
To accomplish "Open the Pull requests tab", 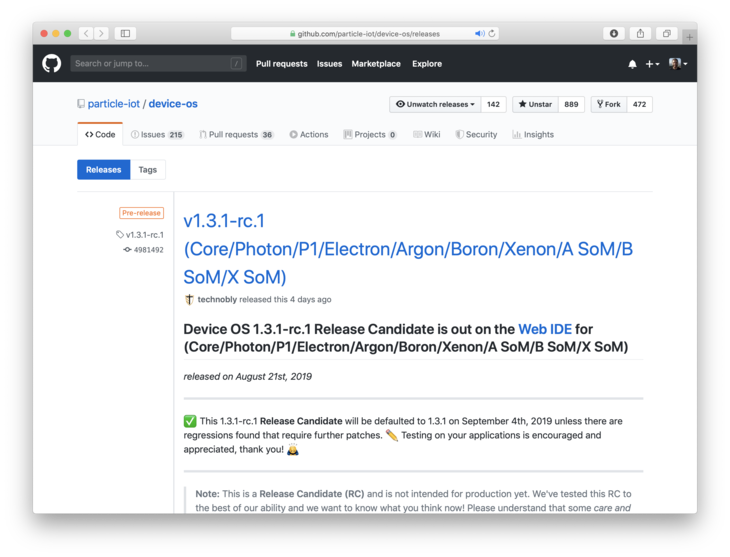I will tap(235, 134).
